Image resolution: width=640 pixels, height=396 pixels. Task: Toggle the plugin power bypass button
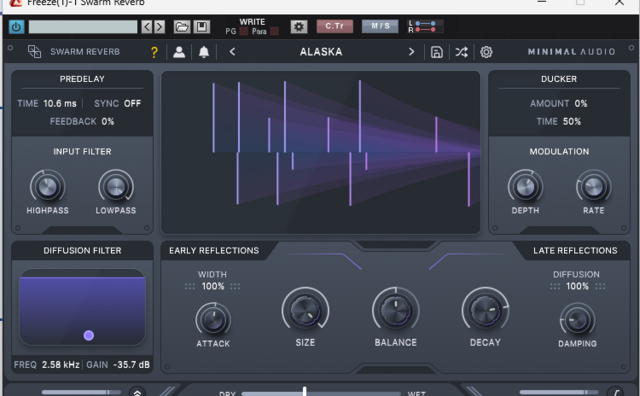(x=16, y=27)
